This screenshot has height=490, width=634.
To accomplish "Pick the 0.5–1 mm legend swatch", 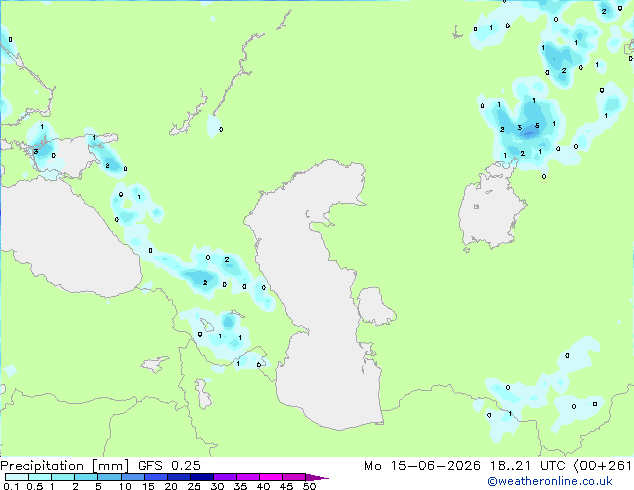I will point(40,477).
